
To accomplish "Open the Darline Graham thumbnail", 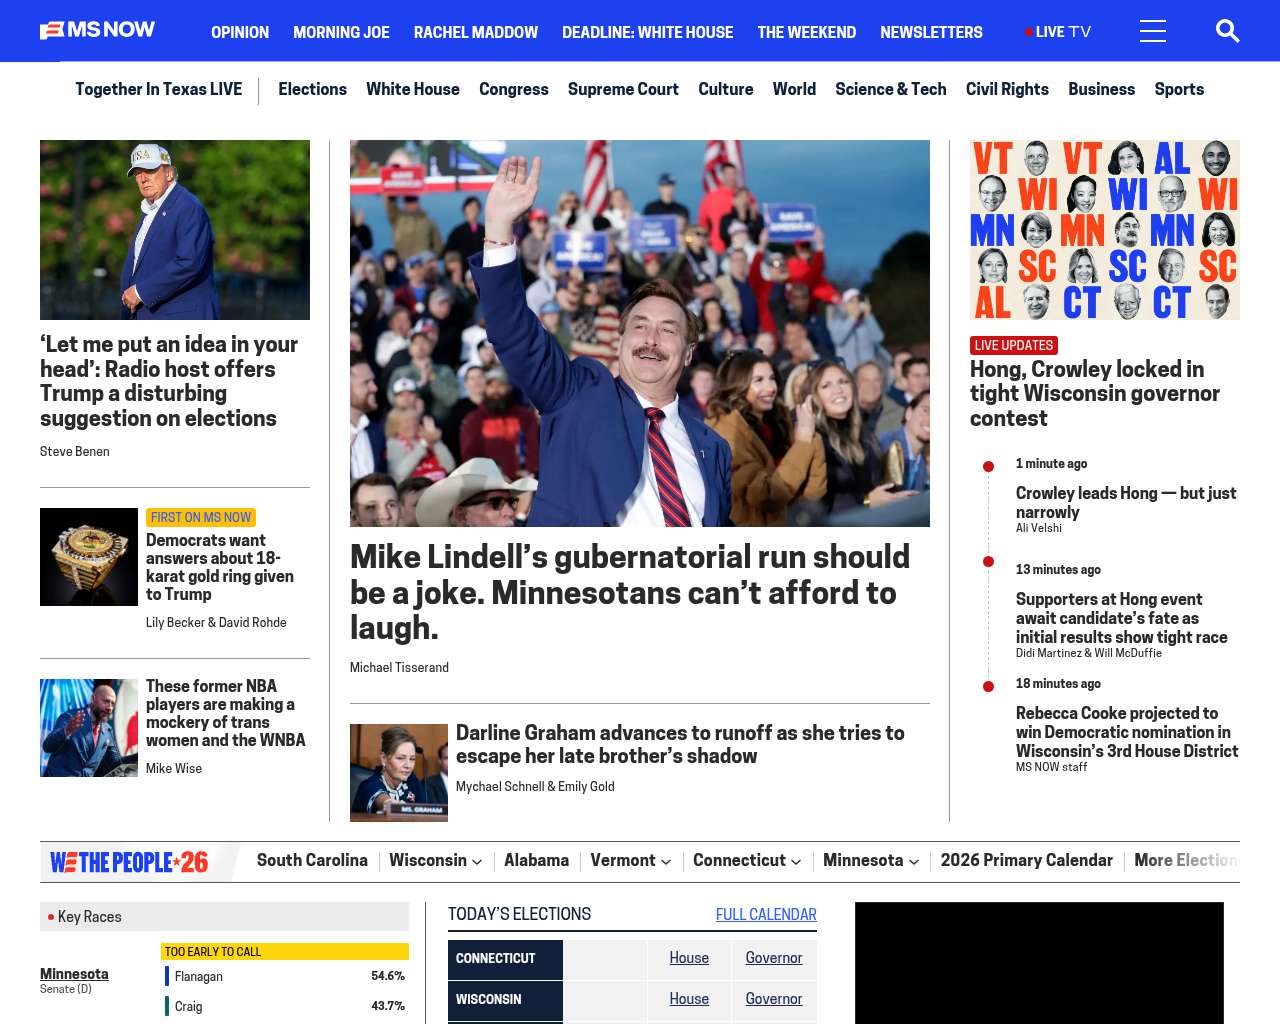I will [x=399, y=773].
